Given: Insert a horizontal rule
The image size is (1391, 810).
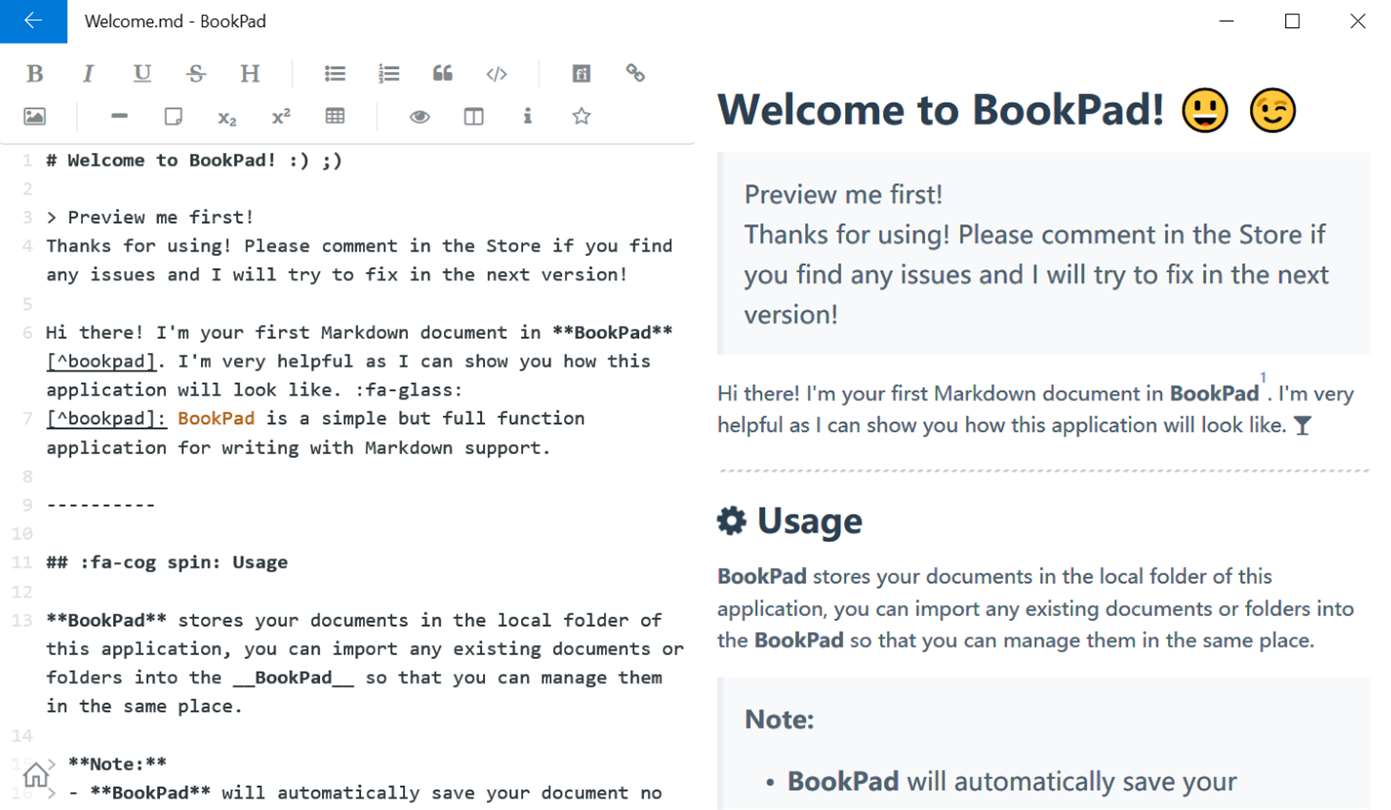Looking at the screenshot, I should (119, 116).
